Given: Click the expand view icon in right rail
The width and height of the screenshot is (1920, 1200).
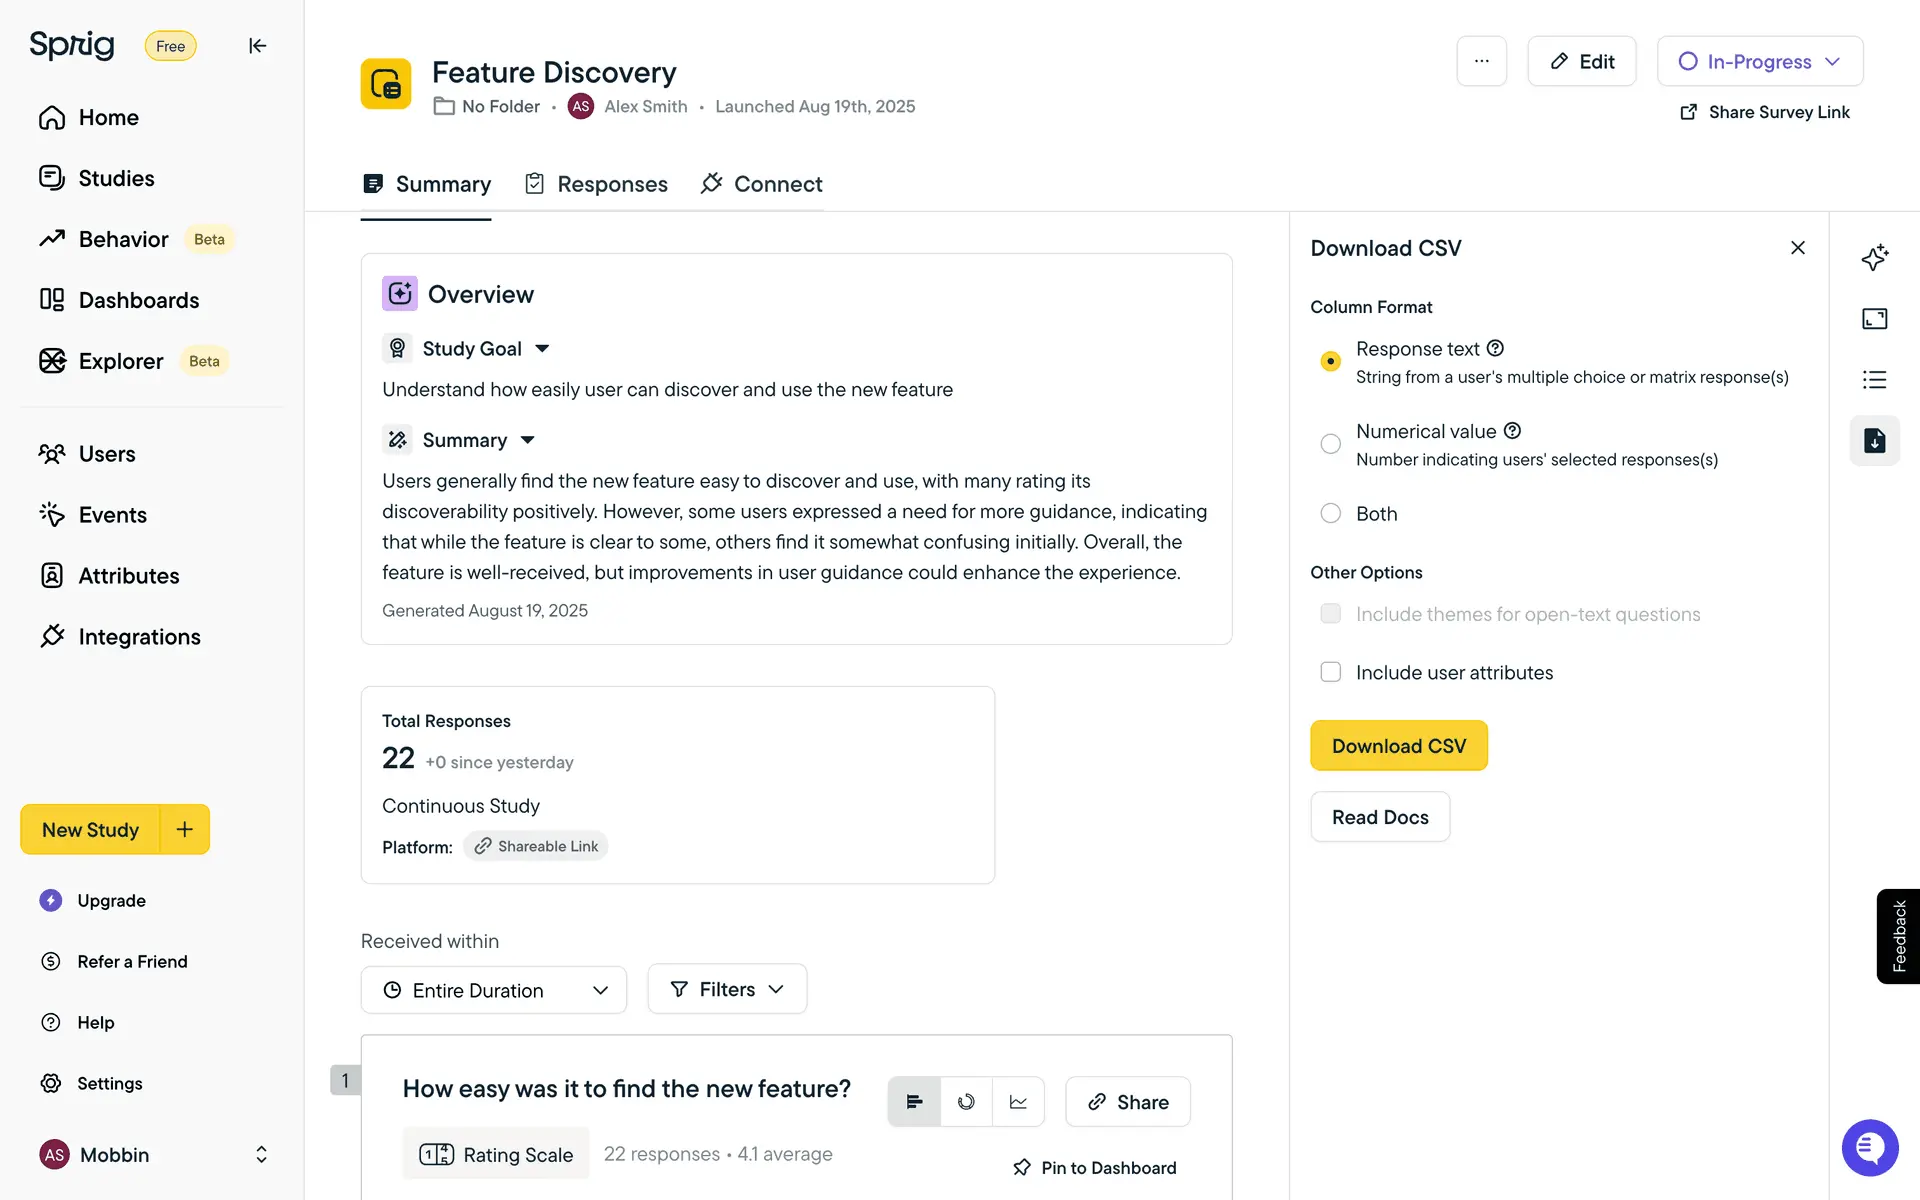Looking at the screenshot, I should pos(1874,319).
